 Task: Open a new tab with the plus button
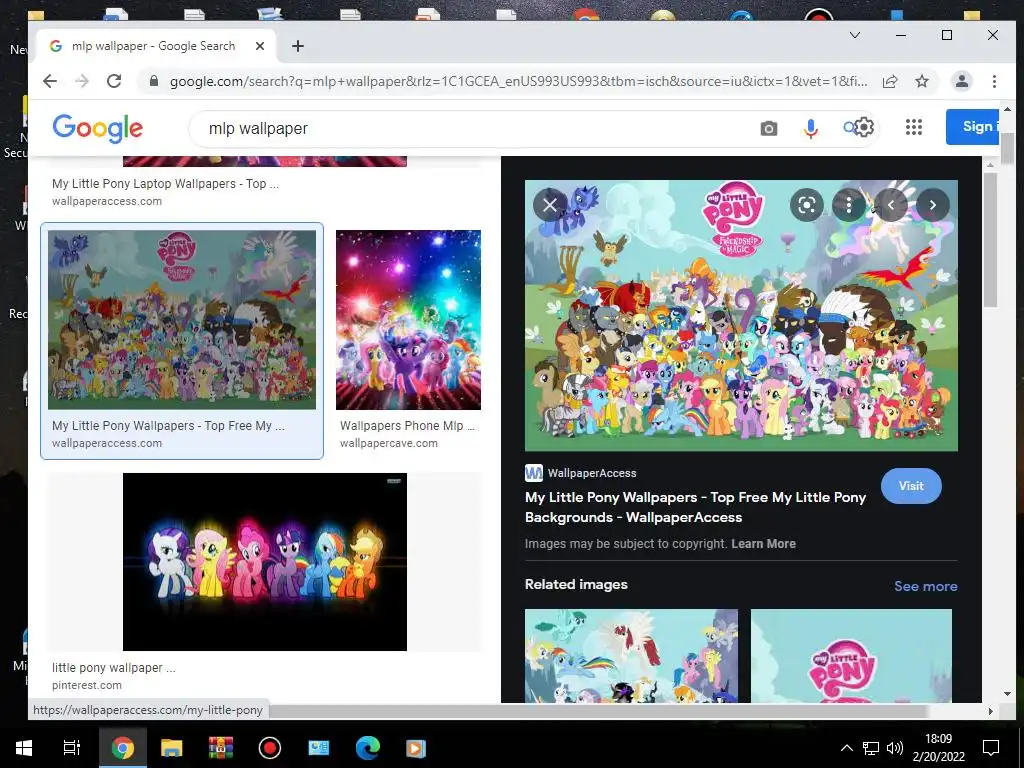click(x=298, y=46)
